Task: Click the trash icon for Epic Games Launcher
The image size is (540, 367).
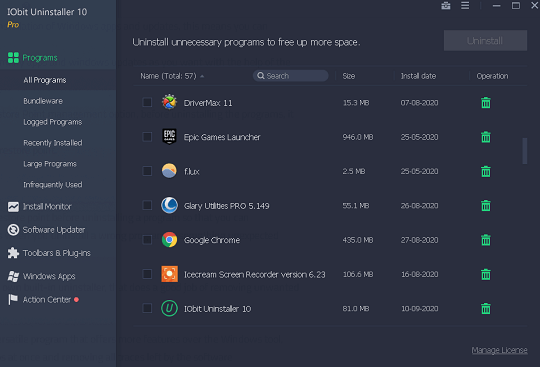Action: click(x=486, y=137)
